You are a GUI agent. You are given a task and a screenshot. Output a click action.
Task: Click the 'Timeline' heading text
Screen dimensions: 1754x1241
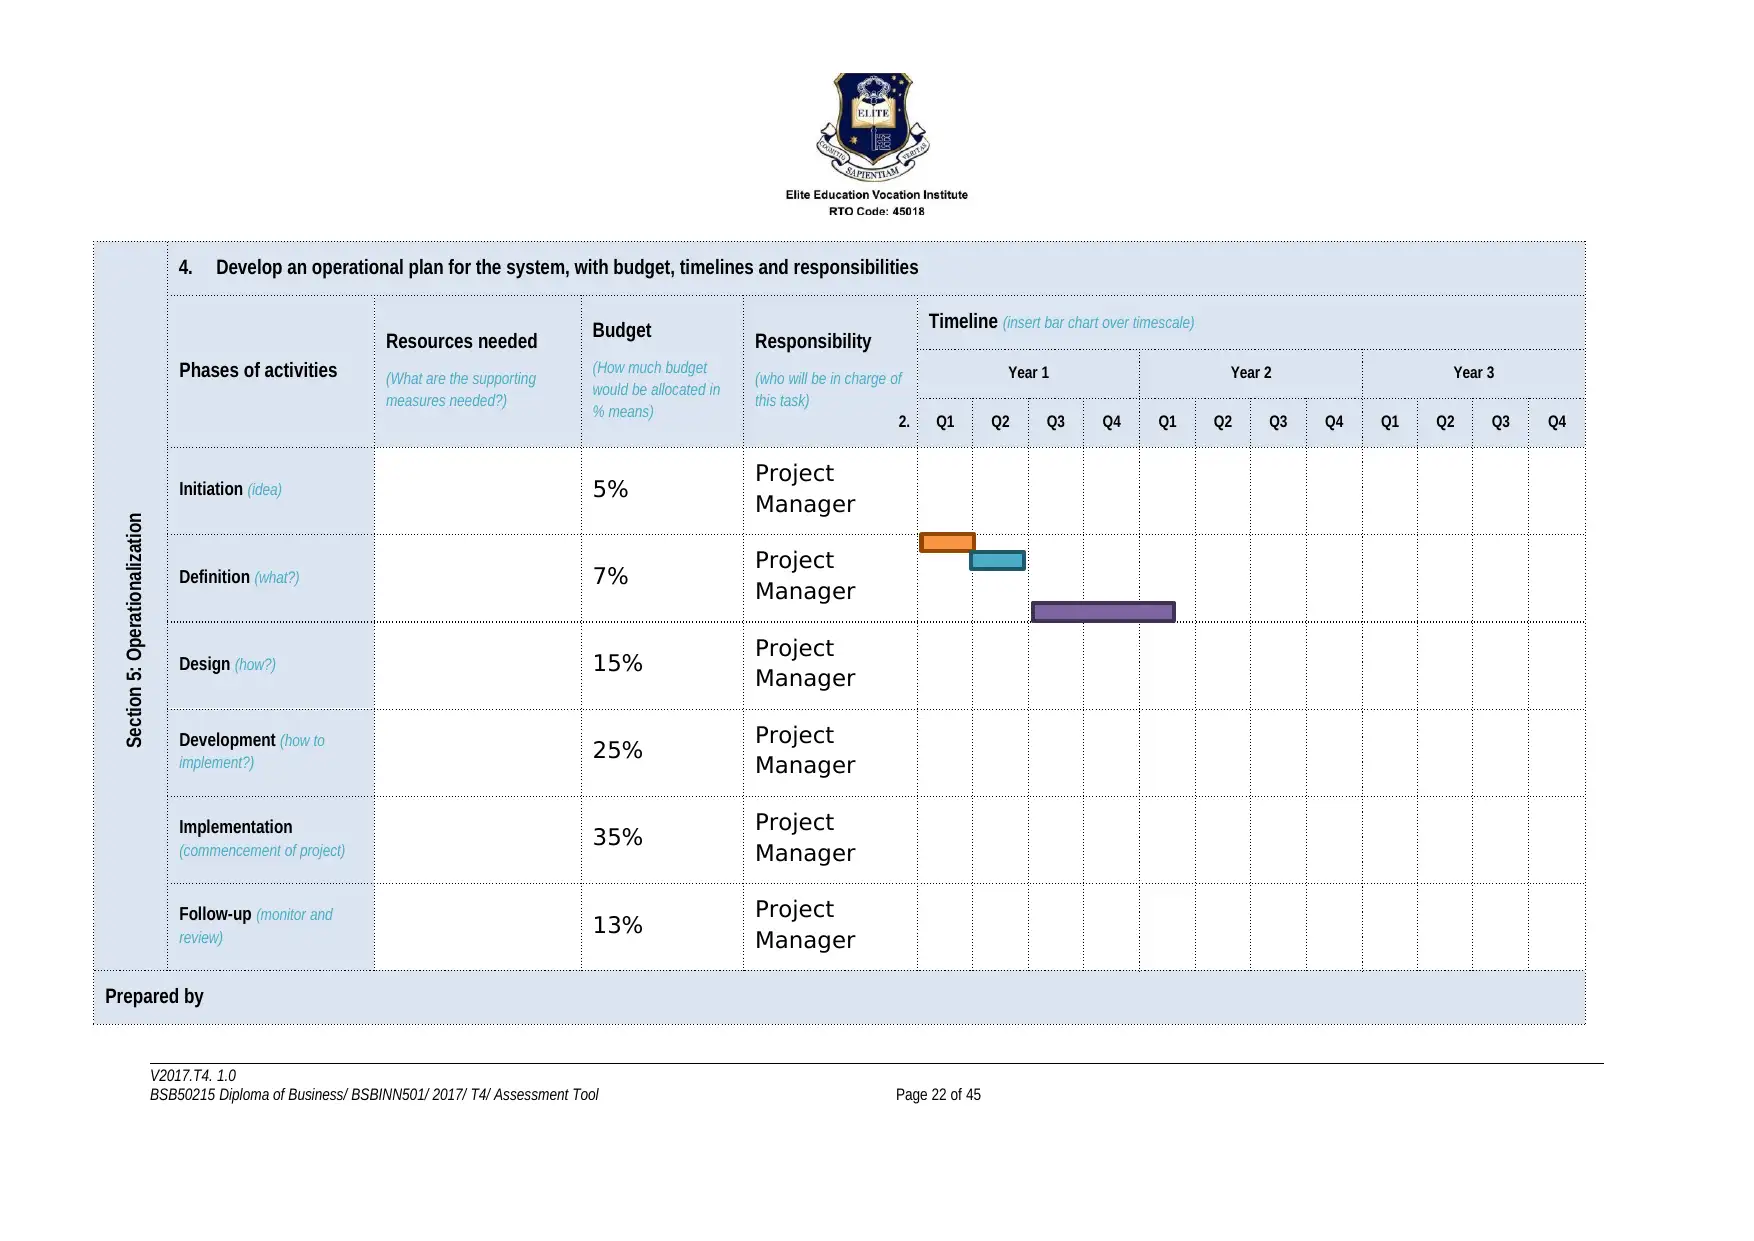click(x=962, y=321)
